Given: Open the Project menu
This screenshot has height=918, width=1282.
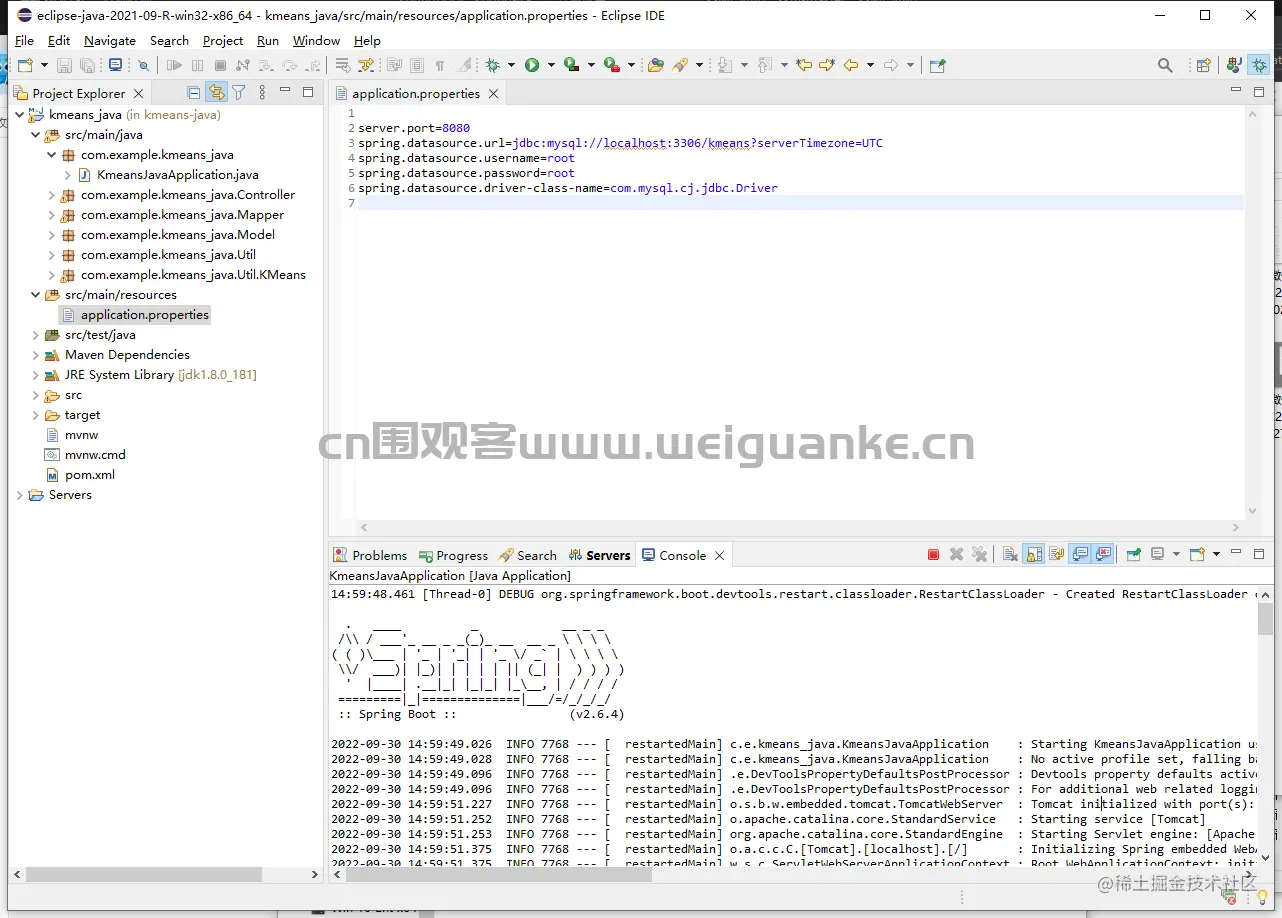Looking at the screenshot, I should point(223,41).
